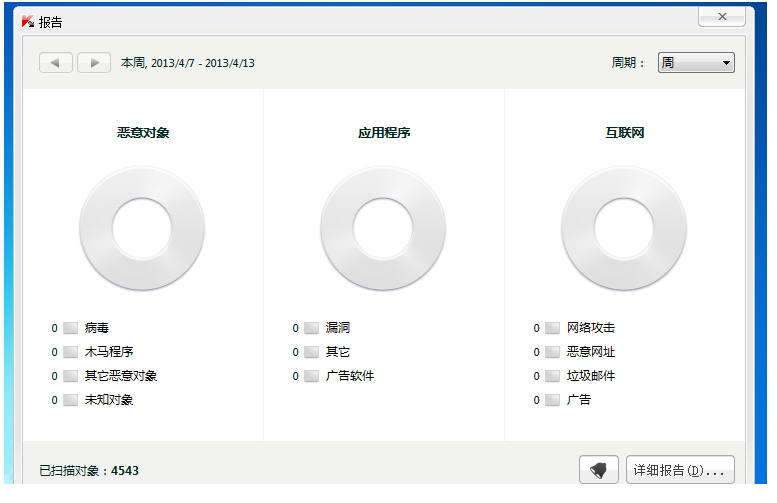Click the Kaspersky logo in title bar

28,22
